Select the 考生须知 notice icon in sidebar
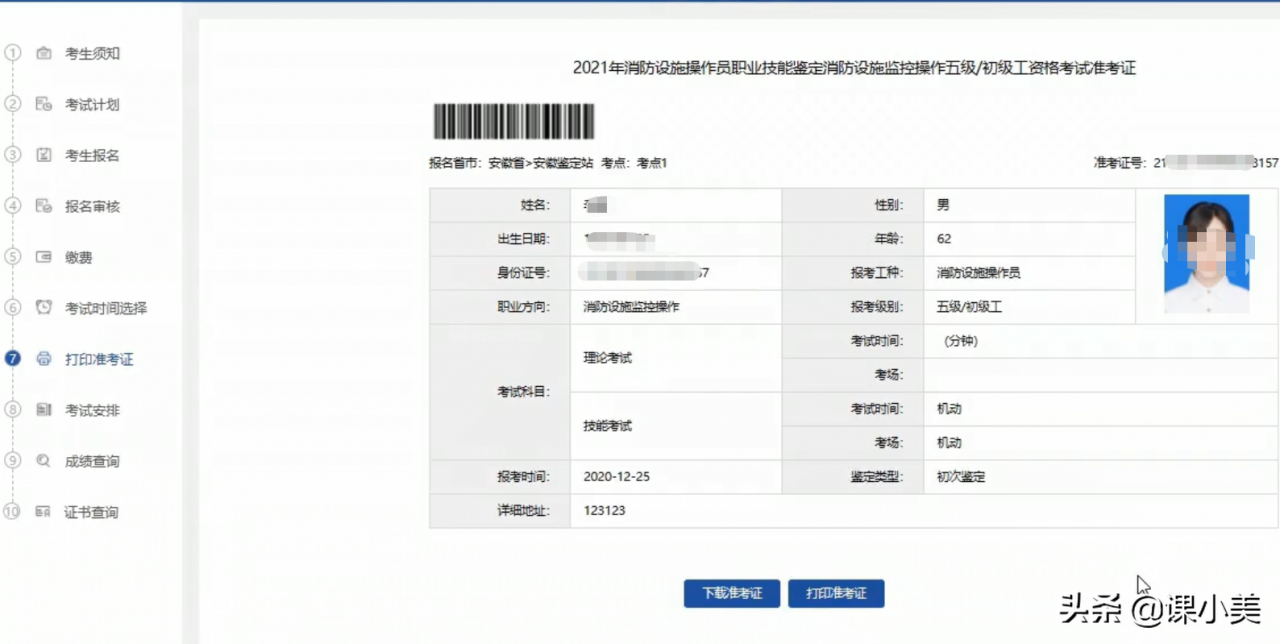 coord(43,53)
